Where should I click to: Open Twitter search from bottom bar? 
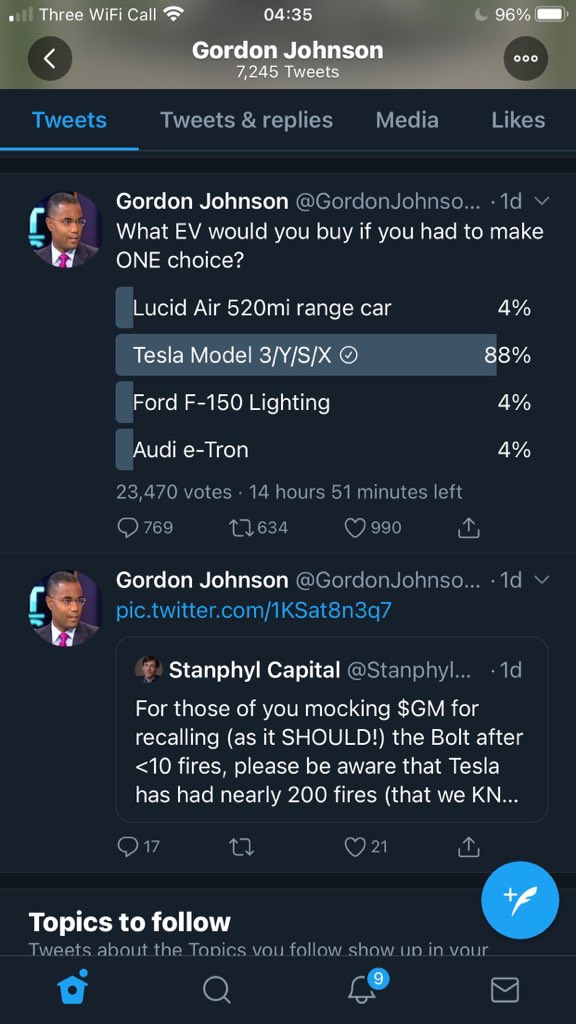pos(216,991)
